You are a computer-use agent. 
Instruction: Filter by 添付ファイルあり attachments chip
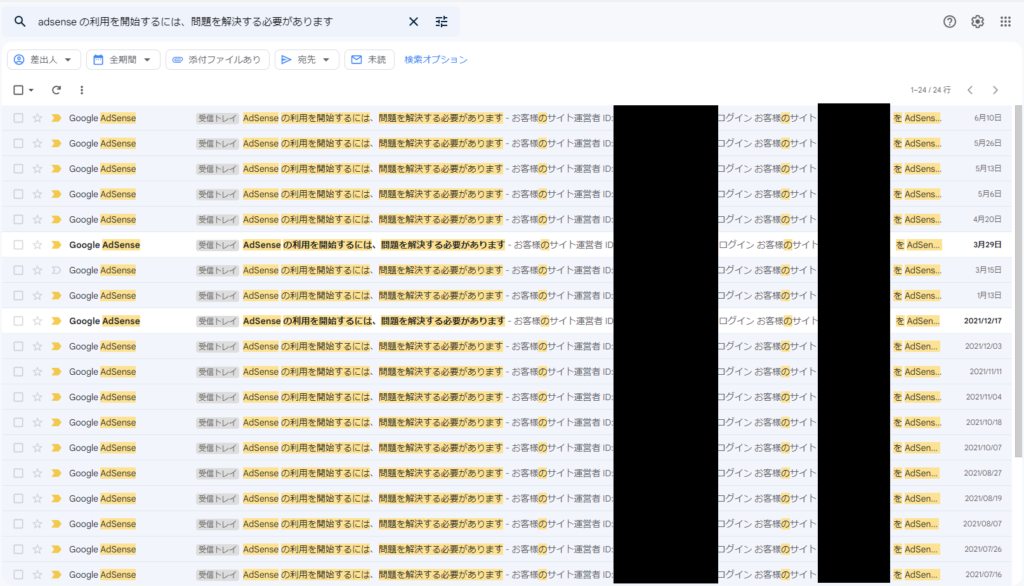[217, 59]
